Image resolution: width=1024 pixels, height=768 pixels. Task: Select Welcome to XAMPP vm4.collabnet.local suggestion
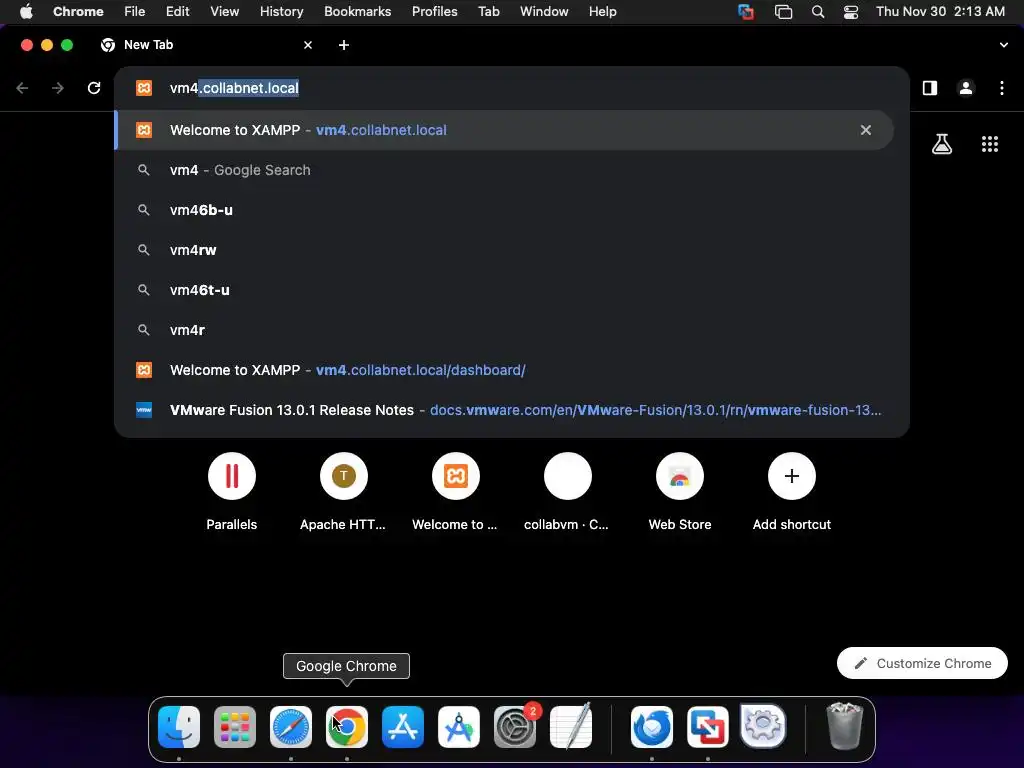pos(504,130)
